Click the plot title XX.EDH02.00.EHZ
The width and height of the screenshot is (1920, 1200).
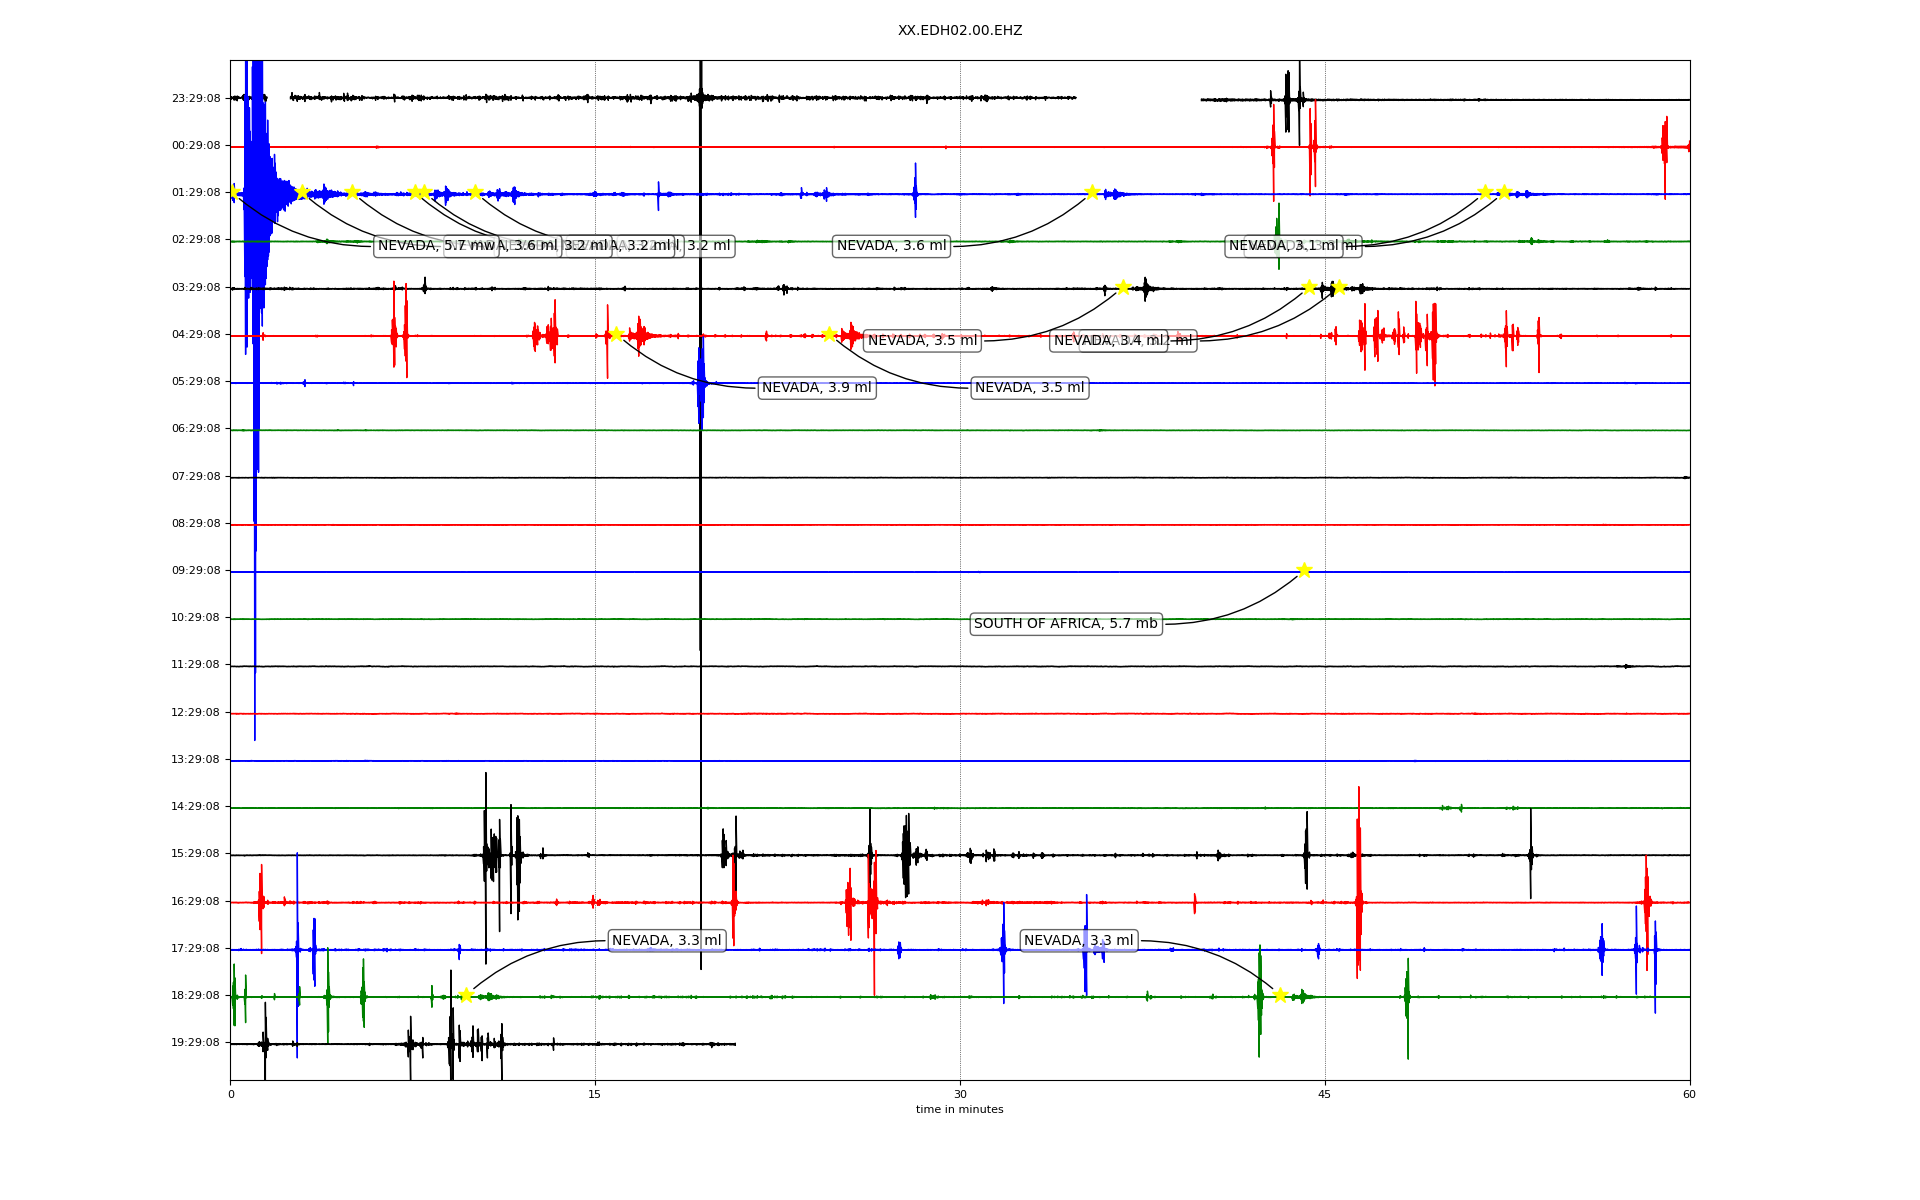(959, 31)
